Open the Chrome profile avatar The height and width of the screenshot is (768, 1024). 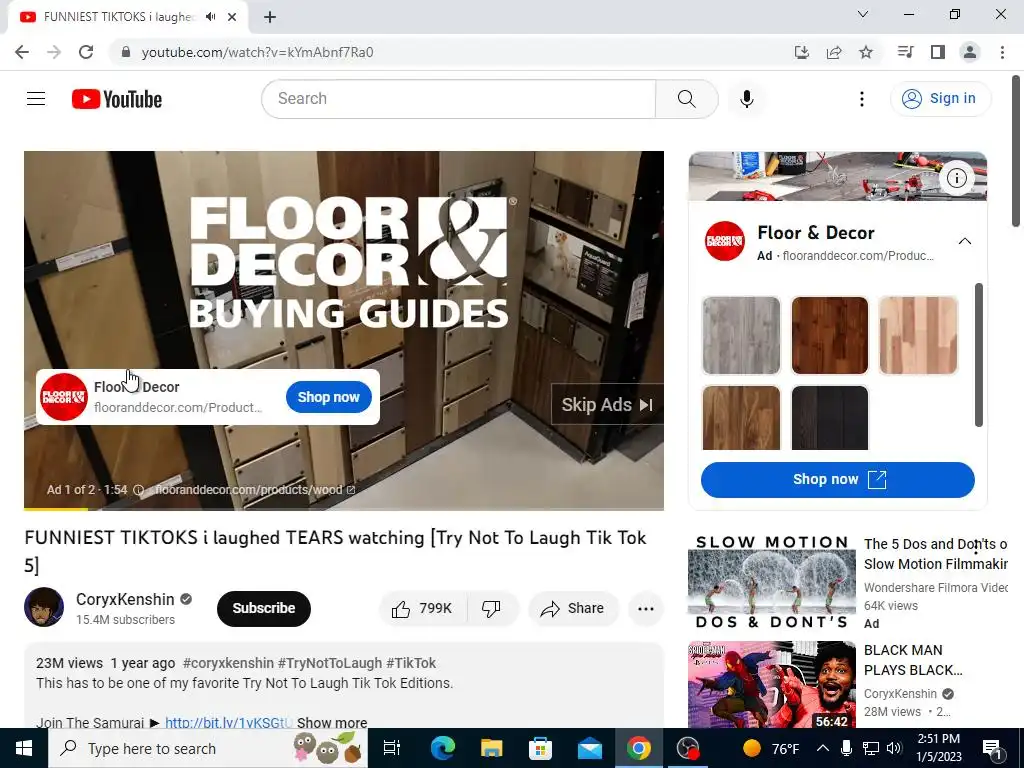coord(970,52)
